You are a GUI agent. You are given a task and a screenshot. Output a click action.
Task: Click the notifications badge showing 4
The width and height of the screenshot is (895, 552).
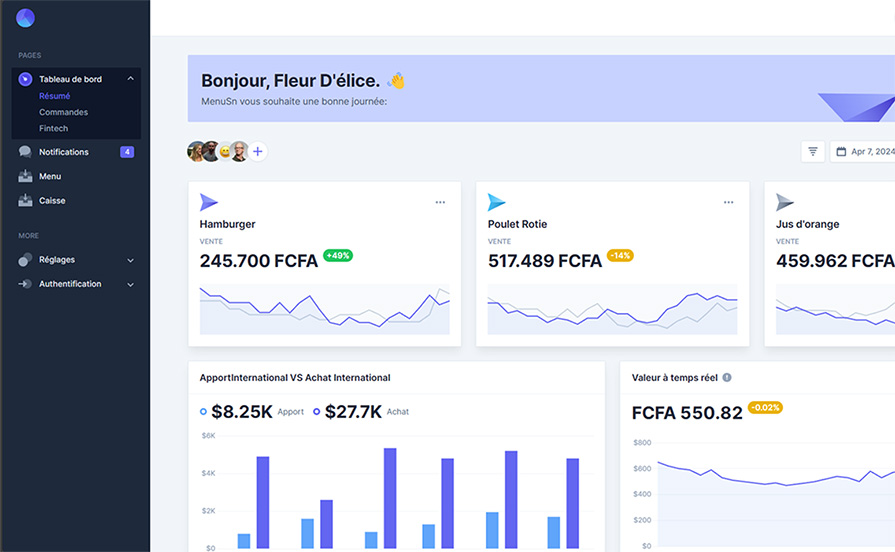(127, 152)
